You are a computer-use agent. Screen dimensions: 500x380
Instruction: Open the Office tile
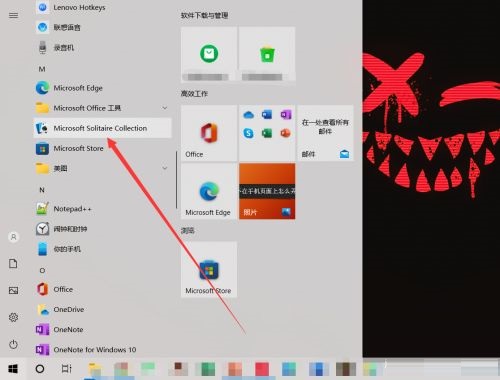[209, 133]
